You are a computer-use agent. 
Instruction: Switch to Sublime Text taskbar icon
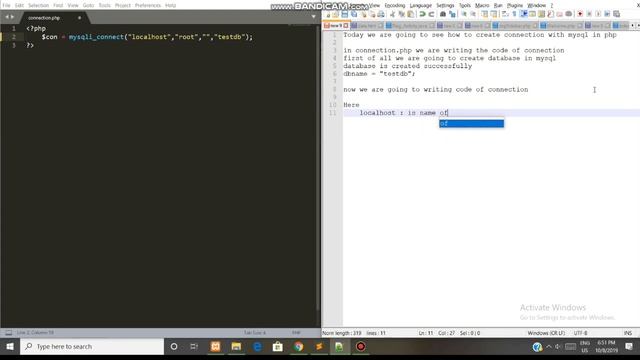pyautogui.click(x=319, y=347)
